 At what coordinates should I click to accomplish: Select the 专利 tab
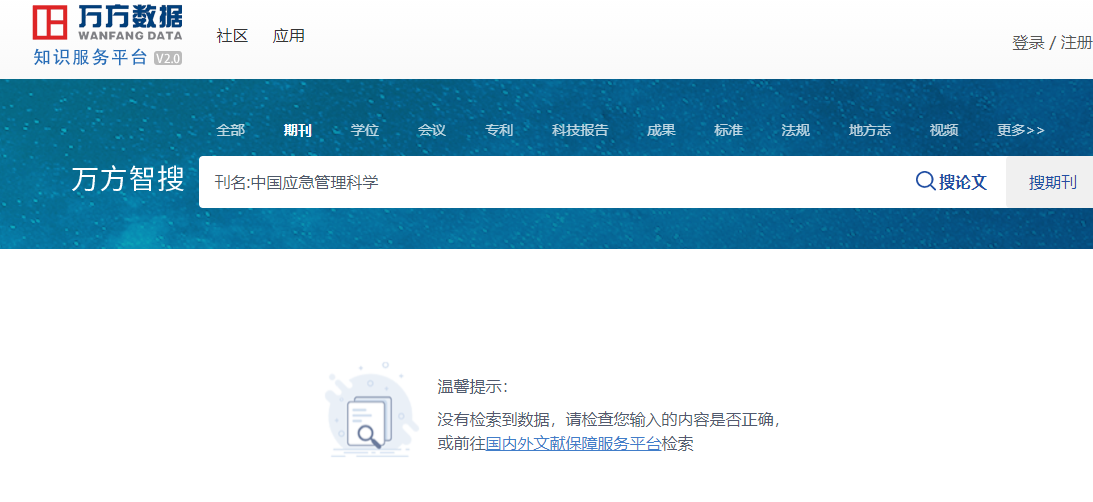pos(499,130)
